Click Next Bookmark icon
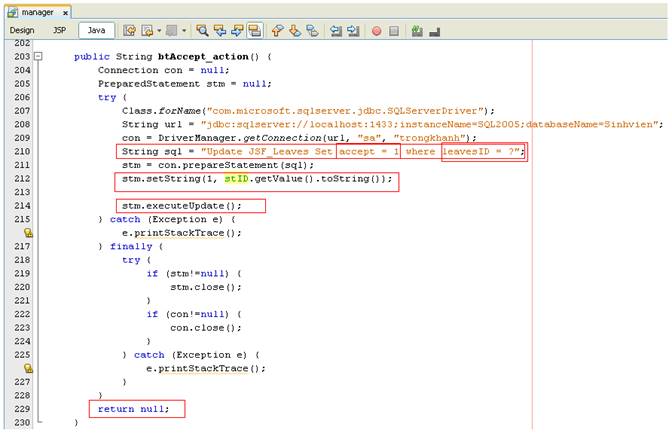 (x=295, y=30)
